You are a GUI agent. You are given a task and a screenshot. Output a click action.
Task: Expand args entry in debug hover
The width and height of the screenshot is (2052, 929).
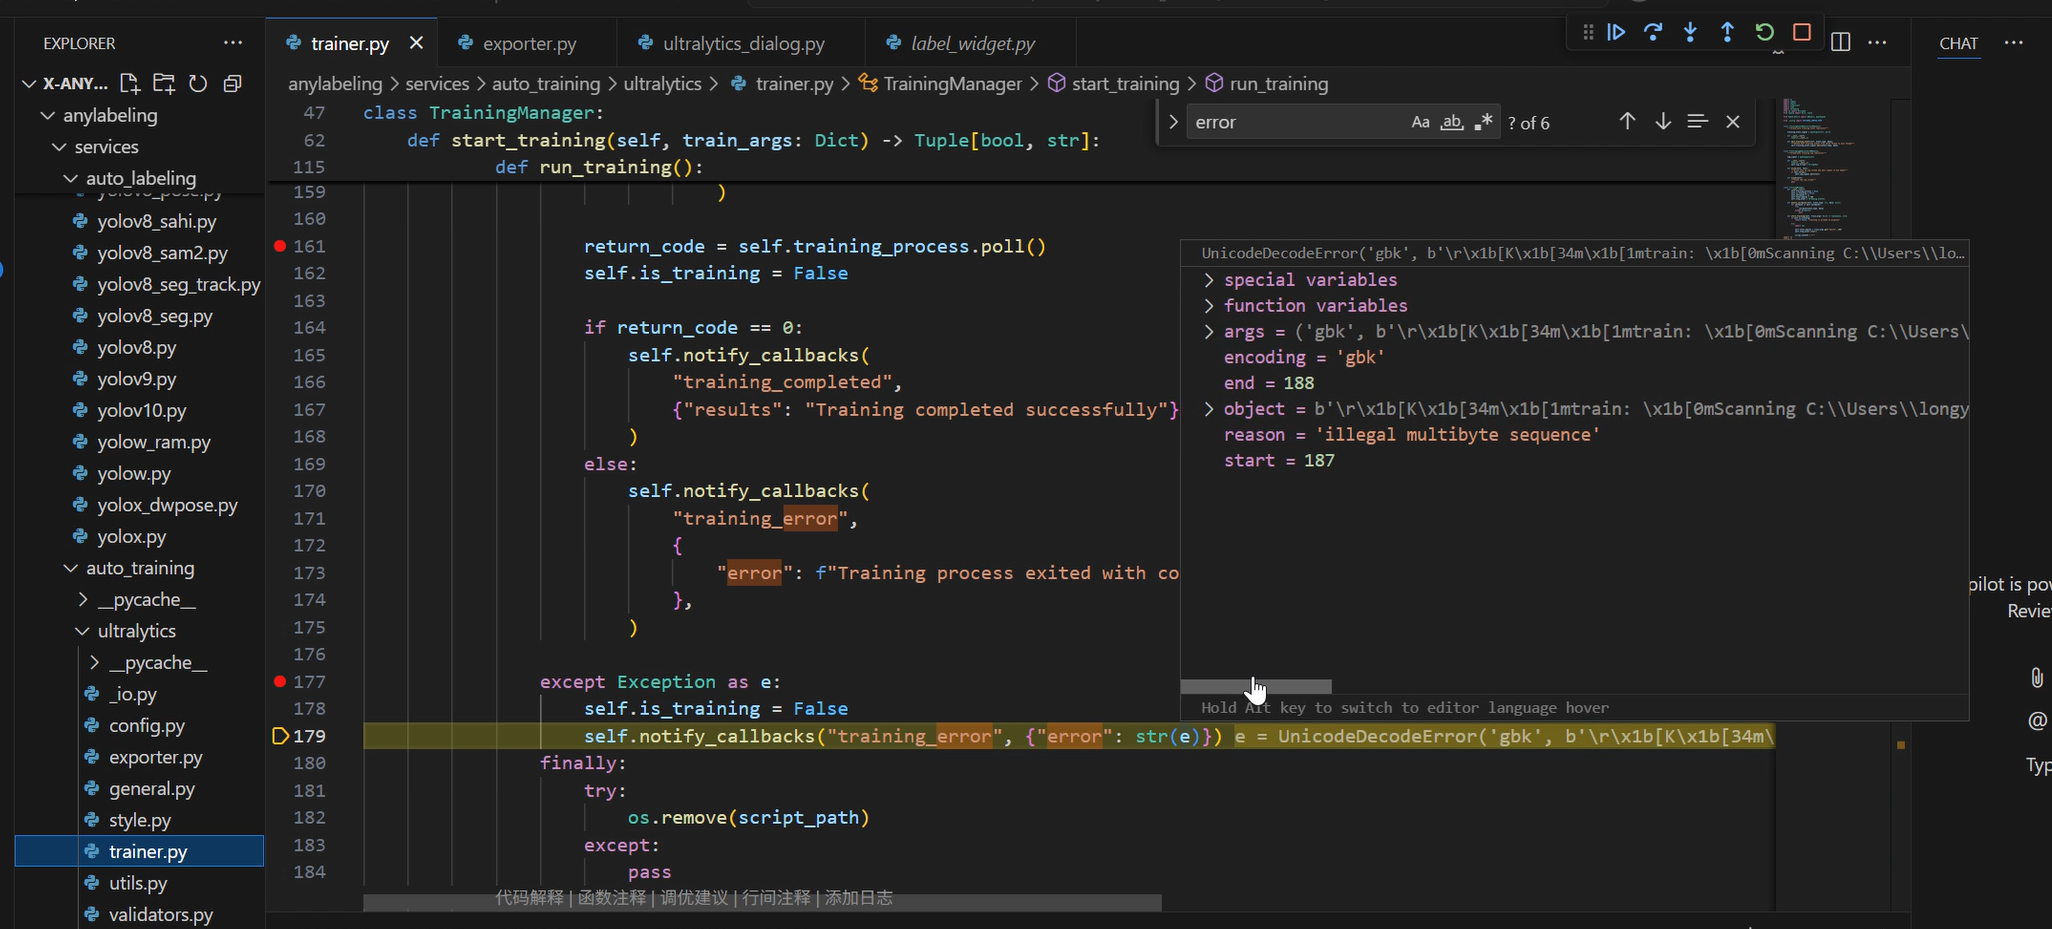click(1209, 332)
